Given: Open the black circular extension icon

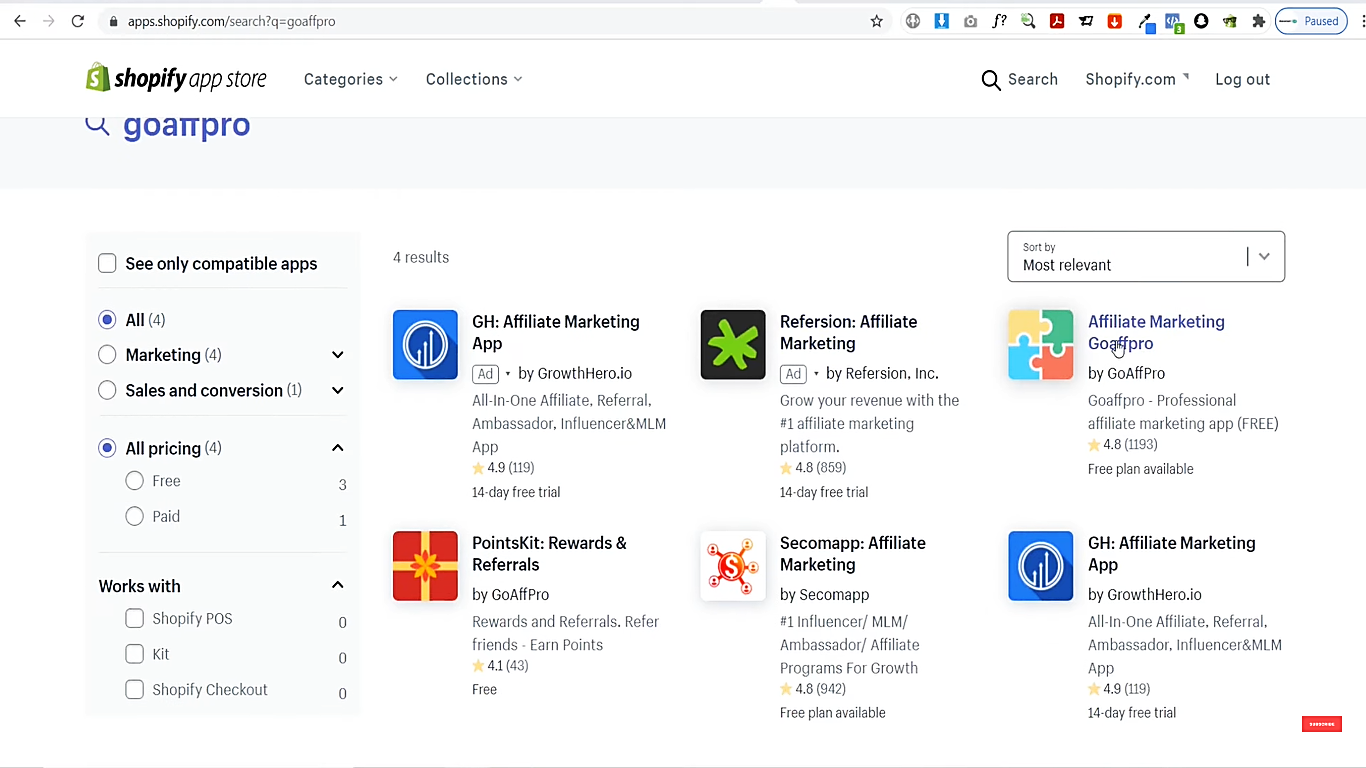Looking at the screenshot, I should click(1201, 21).
